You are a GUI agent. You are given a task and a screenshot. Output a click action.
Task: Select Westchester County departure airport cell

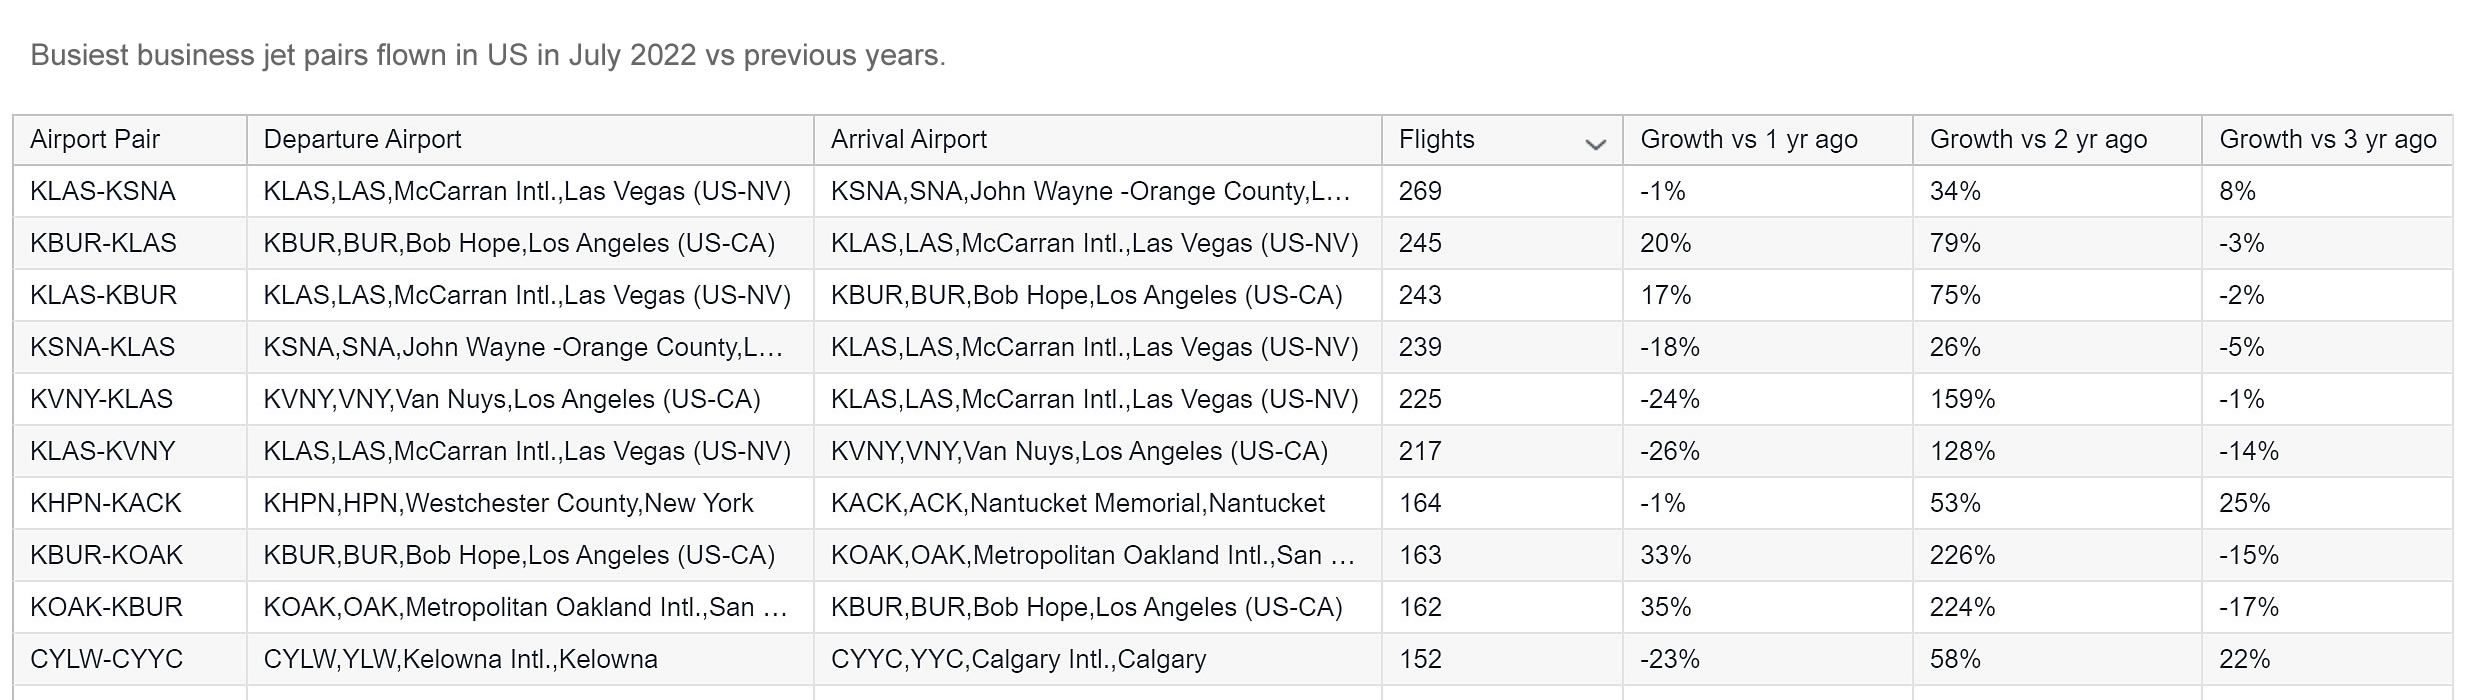coord(530,503)
